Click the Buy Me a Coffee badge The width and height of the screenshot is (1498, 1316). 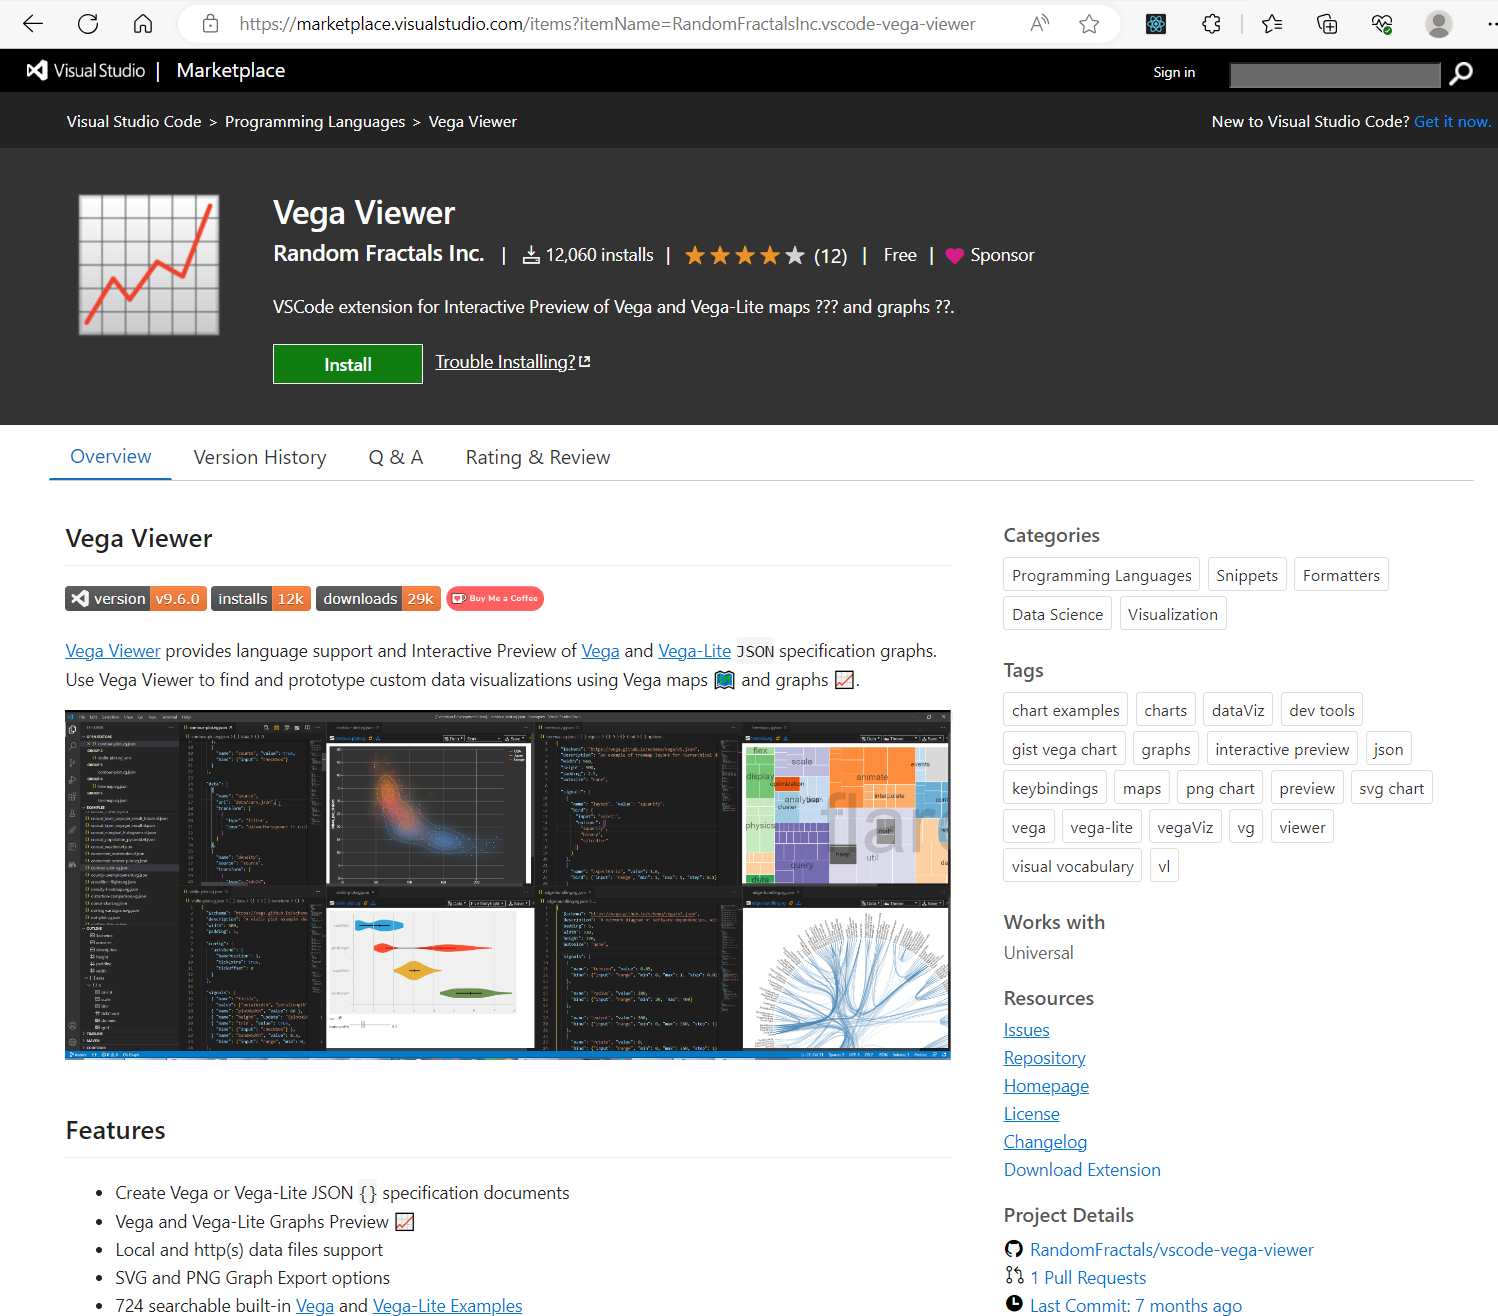coord(495,599)
